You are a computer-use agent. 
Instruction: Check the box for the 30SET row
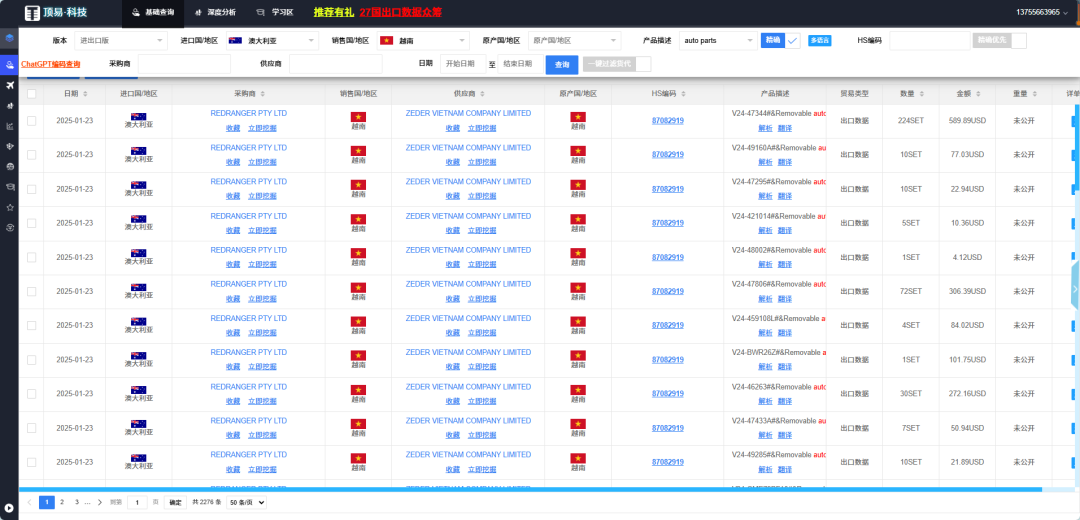(x=31, y=394)
